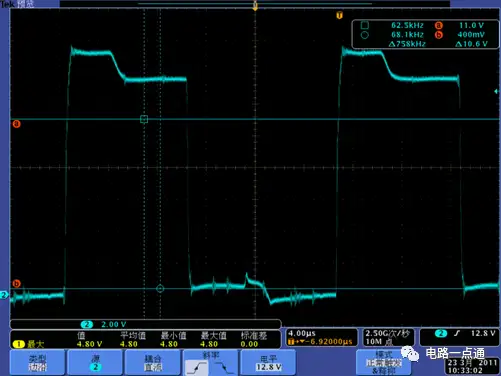
Task: Open the 类型 边沿 trigger type menu
Action: (37, 363)
